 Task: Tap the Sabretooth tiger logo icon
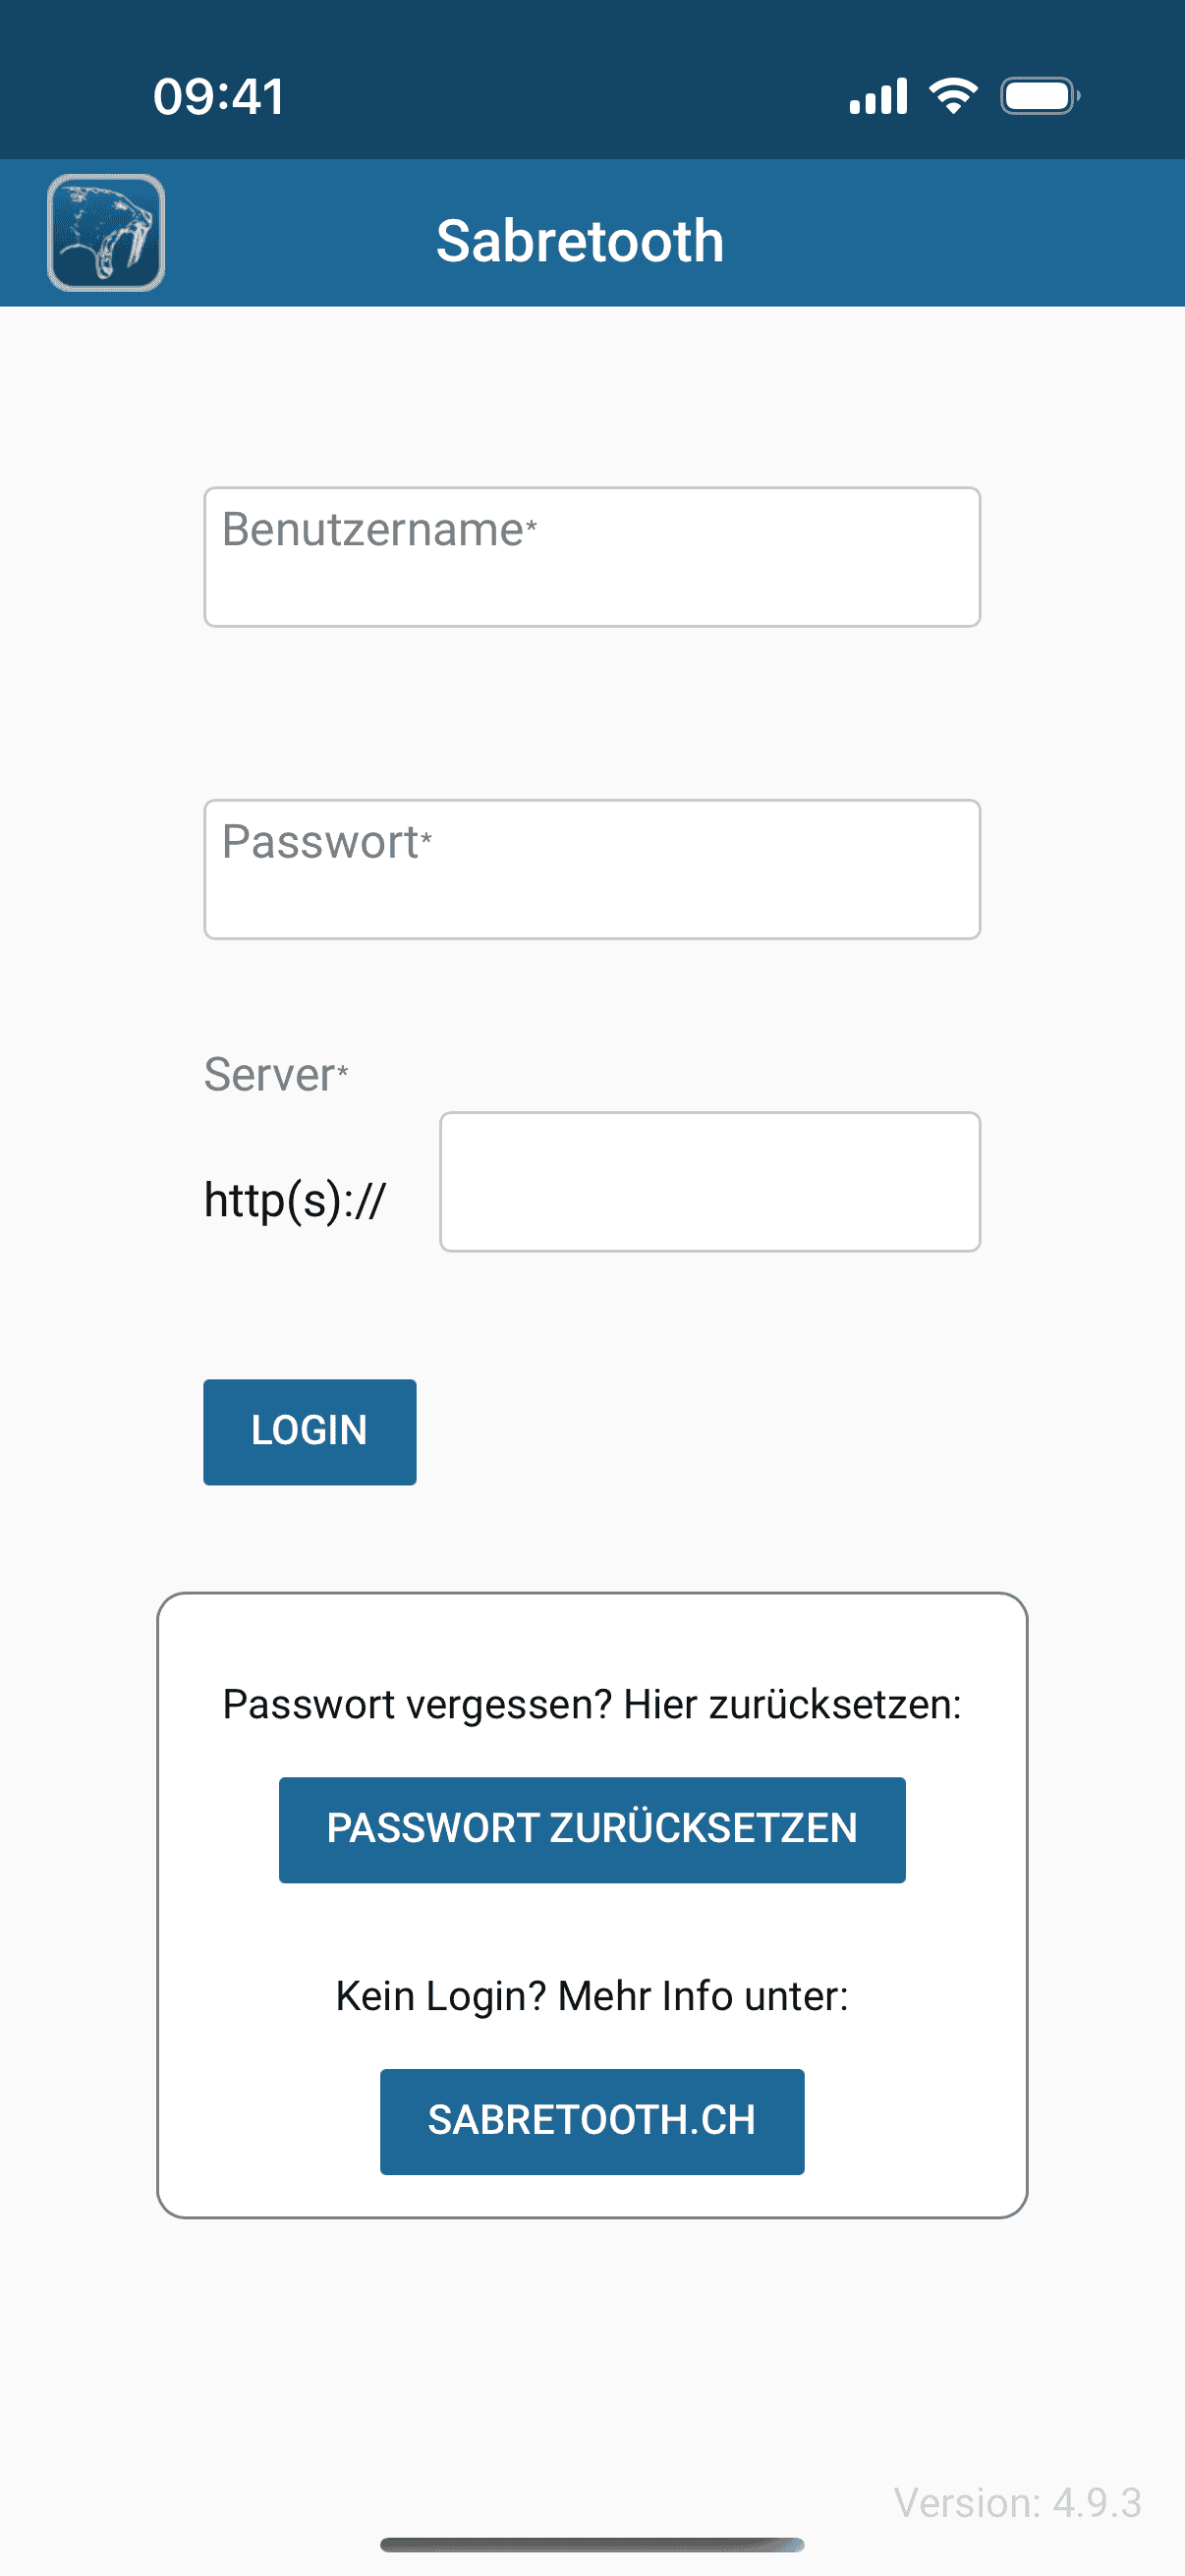106,233
